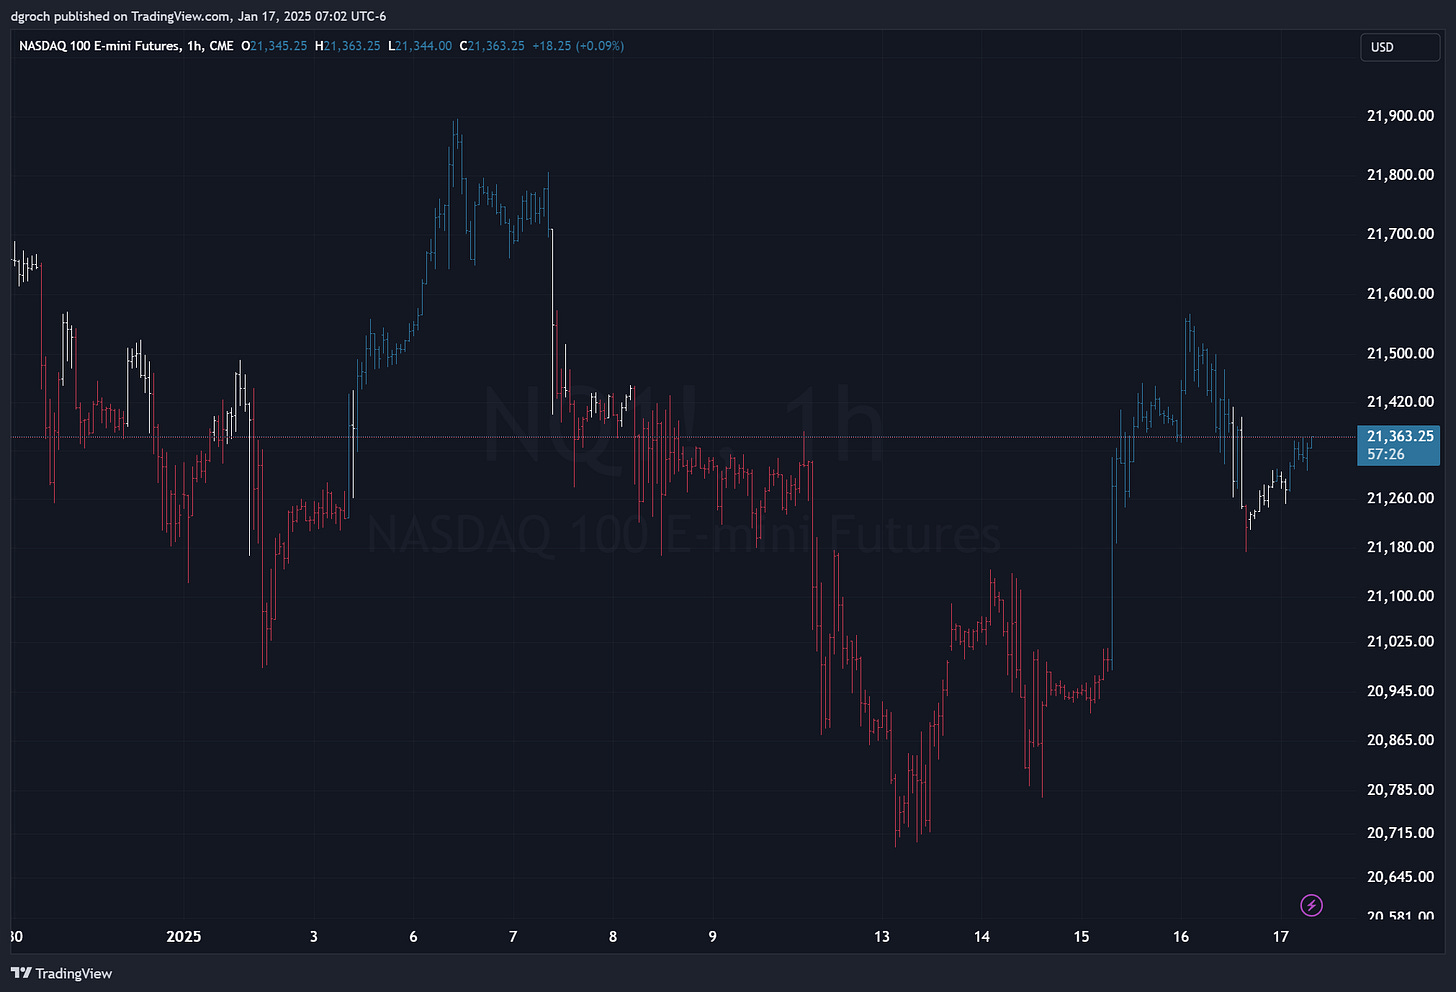The image size is (1456, 992).
Task: Click date 7 on the time axis
Action: (513, 937)
